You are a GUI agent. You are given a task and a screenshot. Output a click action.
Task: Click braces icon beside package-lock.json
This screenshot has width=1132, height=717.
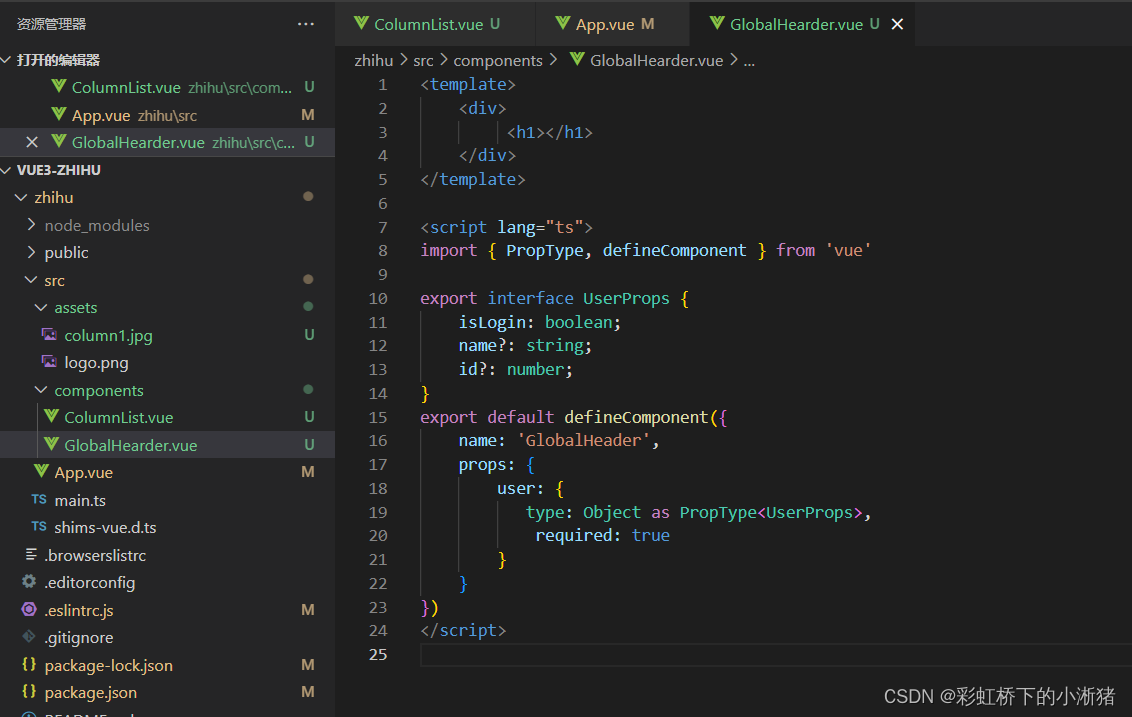[29, 664]
